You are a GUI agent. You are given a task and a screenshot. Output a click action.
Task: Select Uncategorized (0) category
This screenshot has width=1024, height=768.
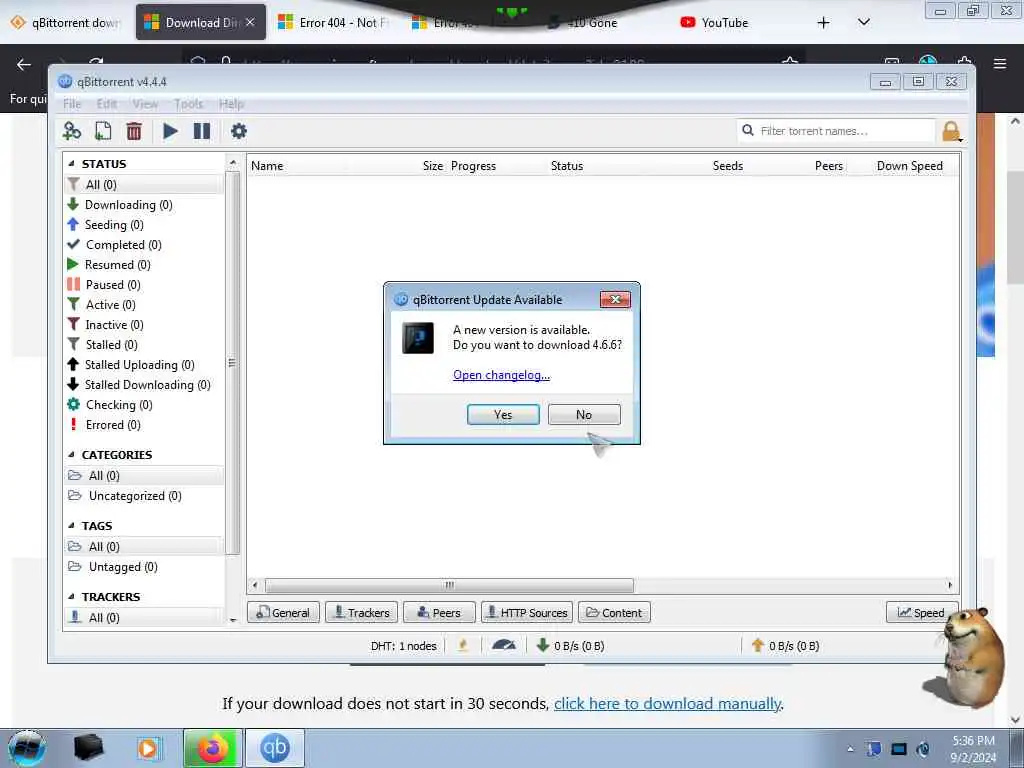pos(135,496)
